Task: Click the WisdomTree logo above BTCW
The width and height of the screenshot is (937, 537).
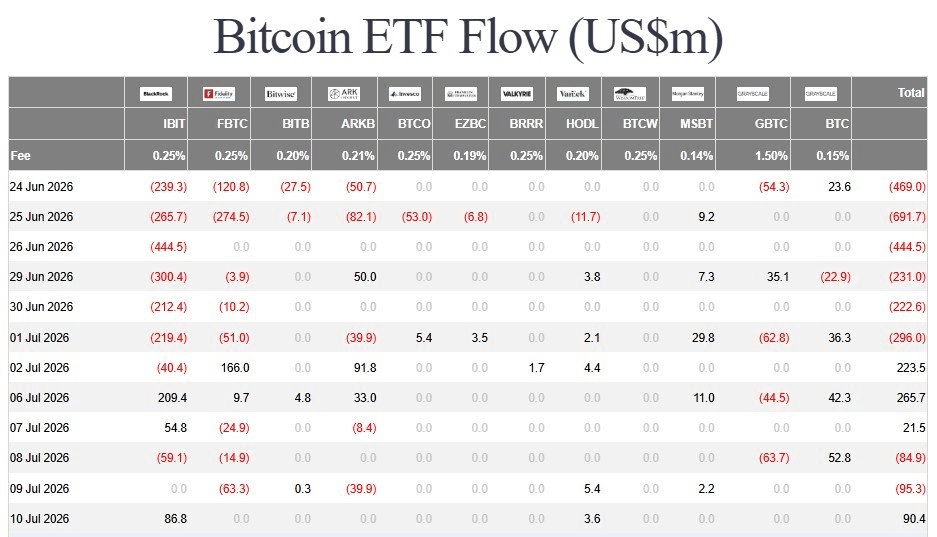Action: 630,94
